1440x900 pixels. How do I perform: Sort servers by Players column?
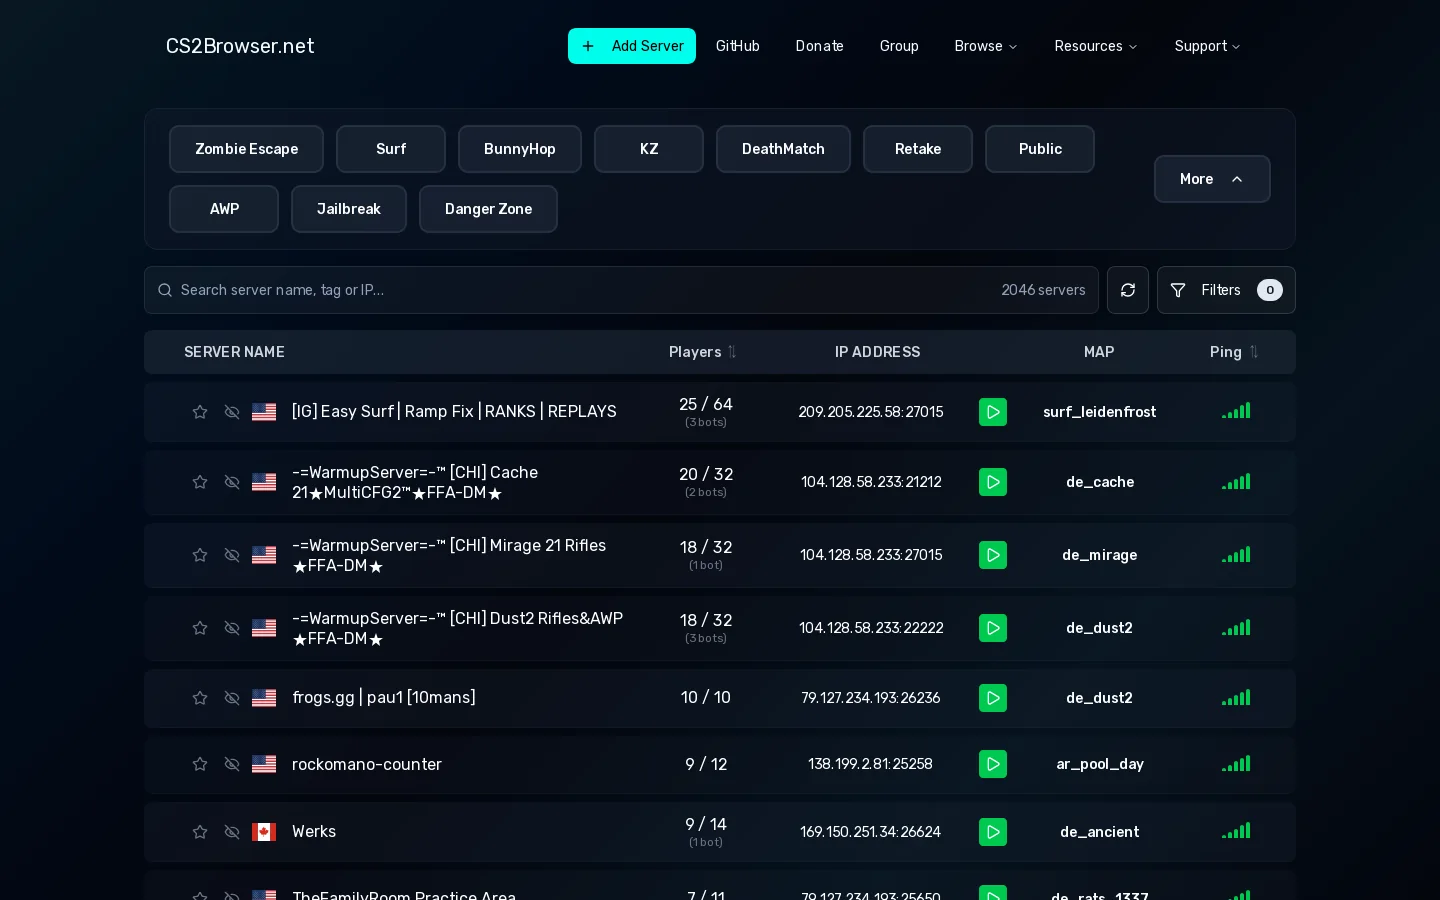click(x=702, y=352)
